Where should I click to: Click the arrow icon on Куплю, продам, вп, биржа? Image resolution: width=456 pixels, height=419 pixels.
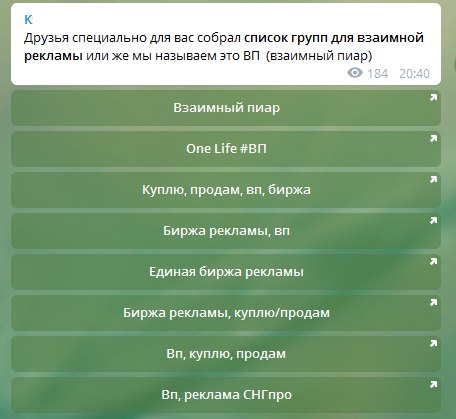coord(433,180)
